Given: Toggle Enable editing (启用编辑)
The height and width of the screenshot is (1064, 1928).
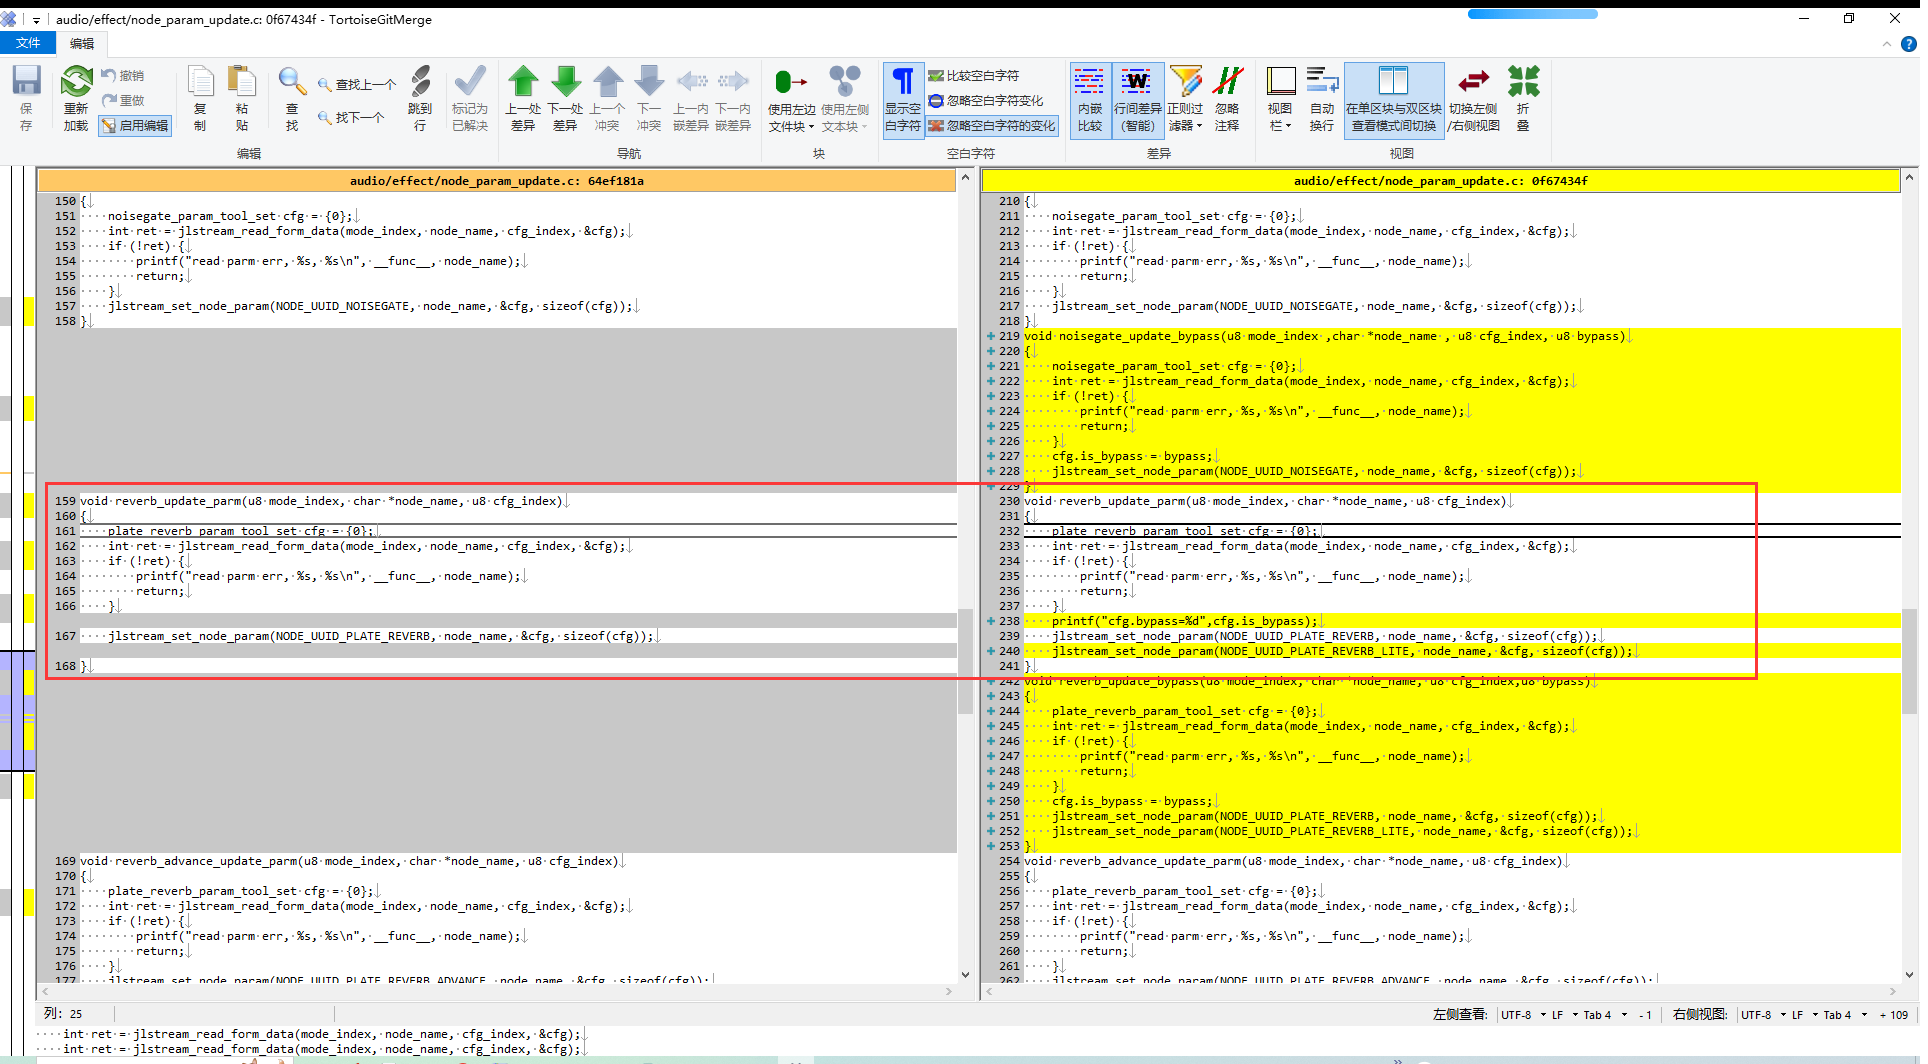Looking at the screenshot, I should coord(135,125).
